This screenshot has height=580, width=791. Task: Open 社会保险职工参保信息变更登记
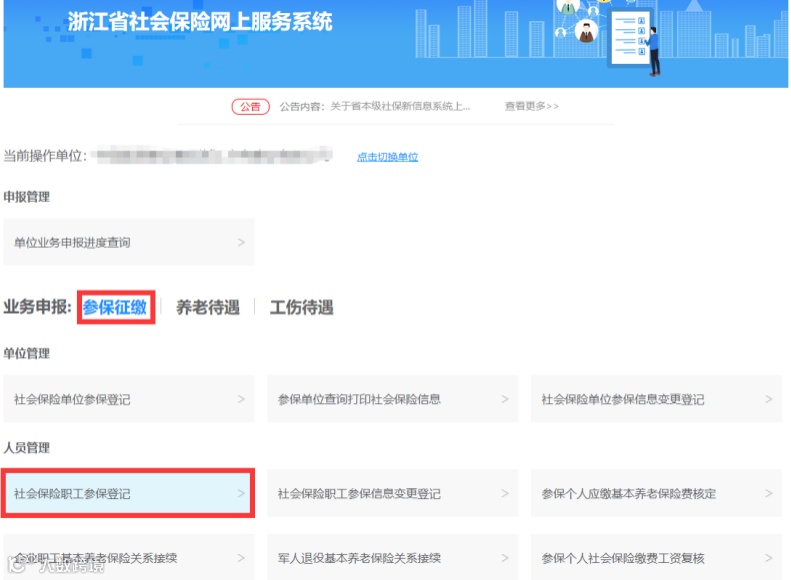392,493
